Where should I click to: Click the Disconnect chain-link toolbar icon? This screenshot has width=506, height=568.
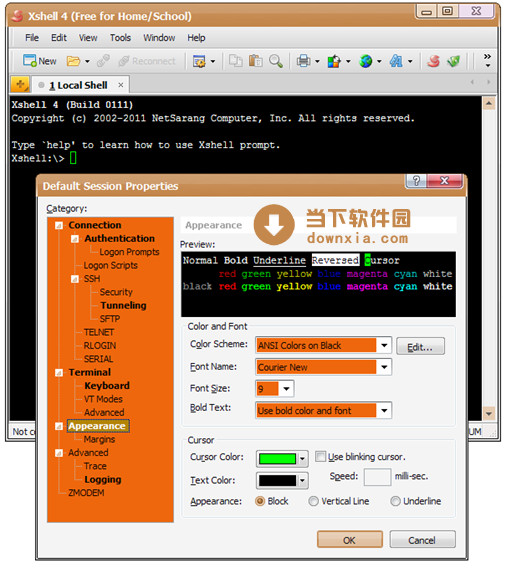click(103, 61)
